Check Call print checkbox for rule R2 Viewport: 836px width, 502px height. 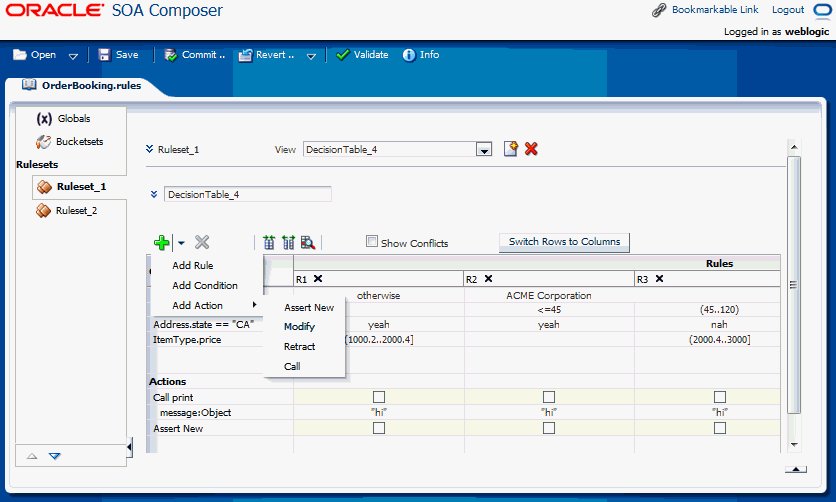tap(549, 397)
